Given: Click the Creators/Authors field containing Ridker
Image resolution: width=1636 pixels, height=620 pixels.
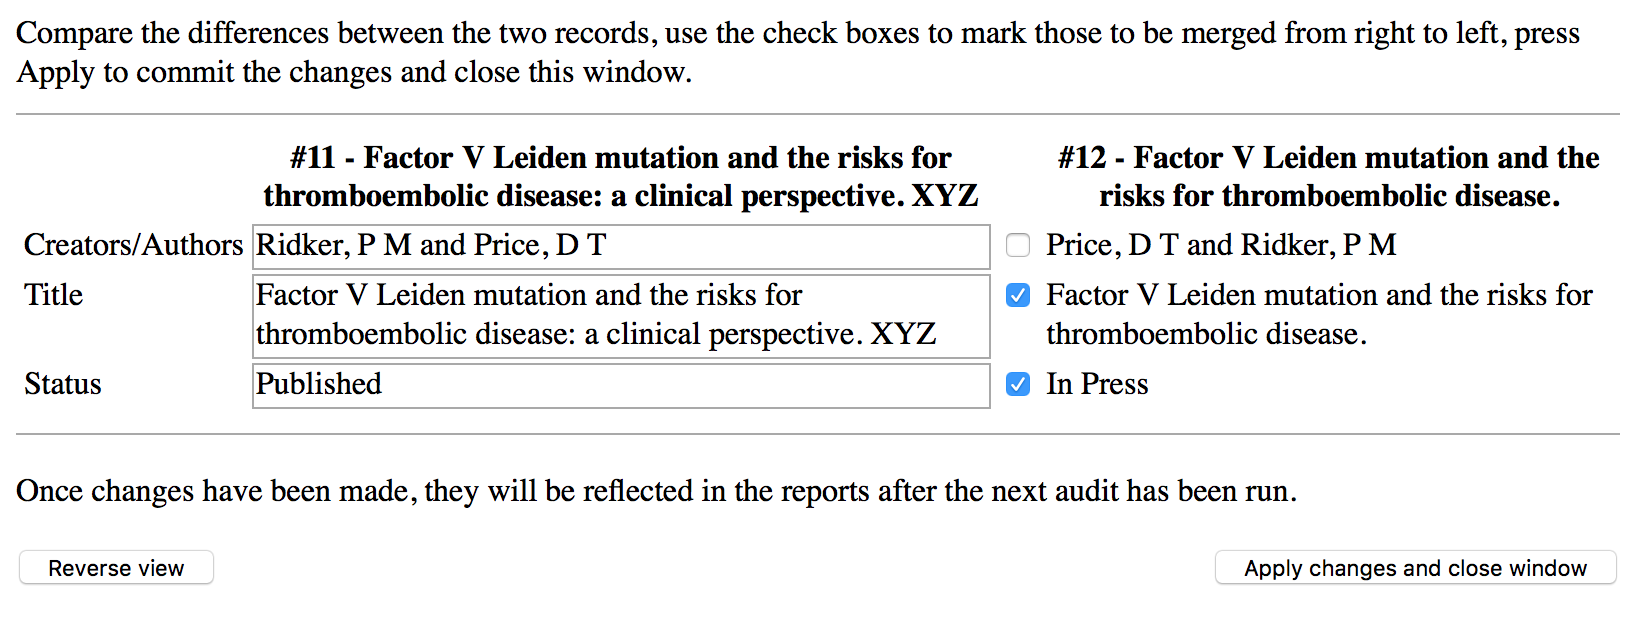Looking at the screenshot, I should tap(620, 246).
